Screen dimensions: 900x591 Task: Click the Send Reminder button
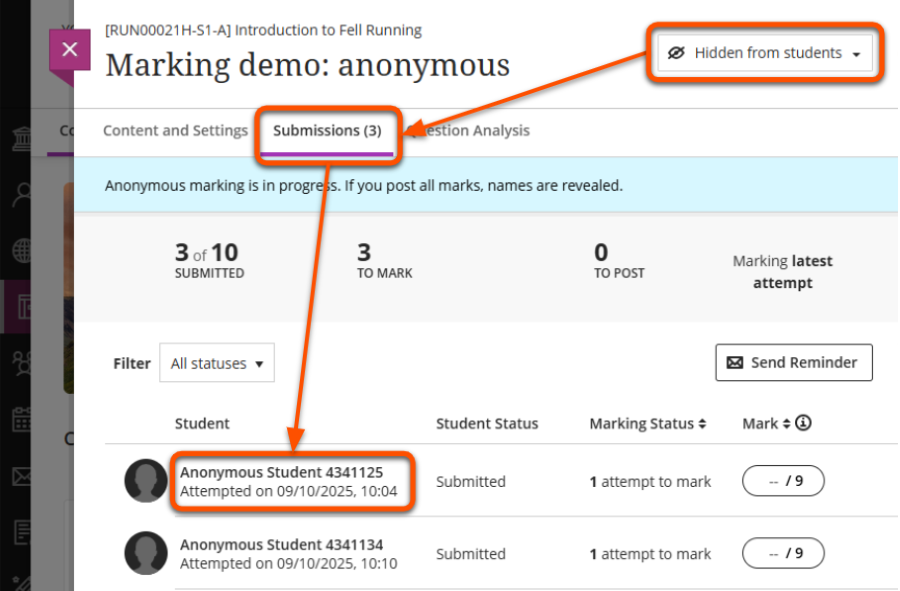(x=793, y=363)
